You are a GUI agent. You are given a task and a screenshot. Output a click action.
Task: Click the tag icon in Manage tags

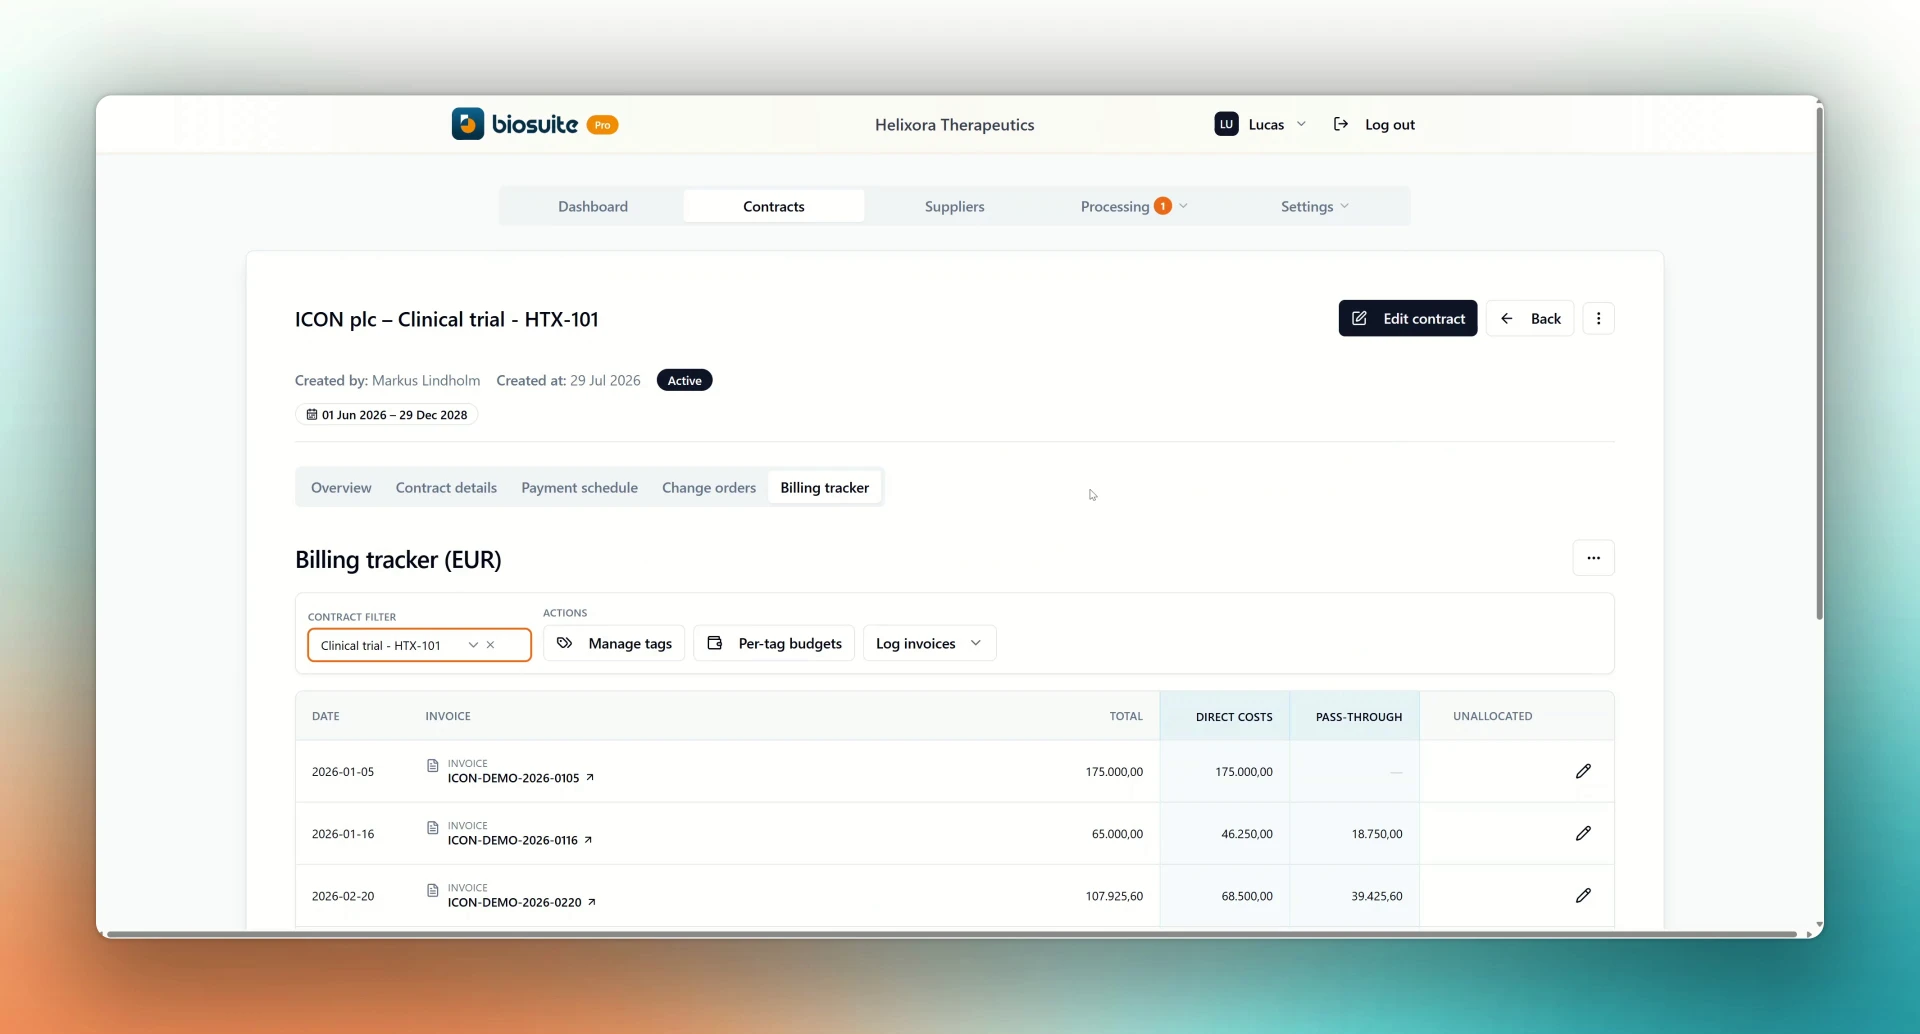pos(565,643)
